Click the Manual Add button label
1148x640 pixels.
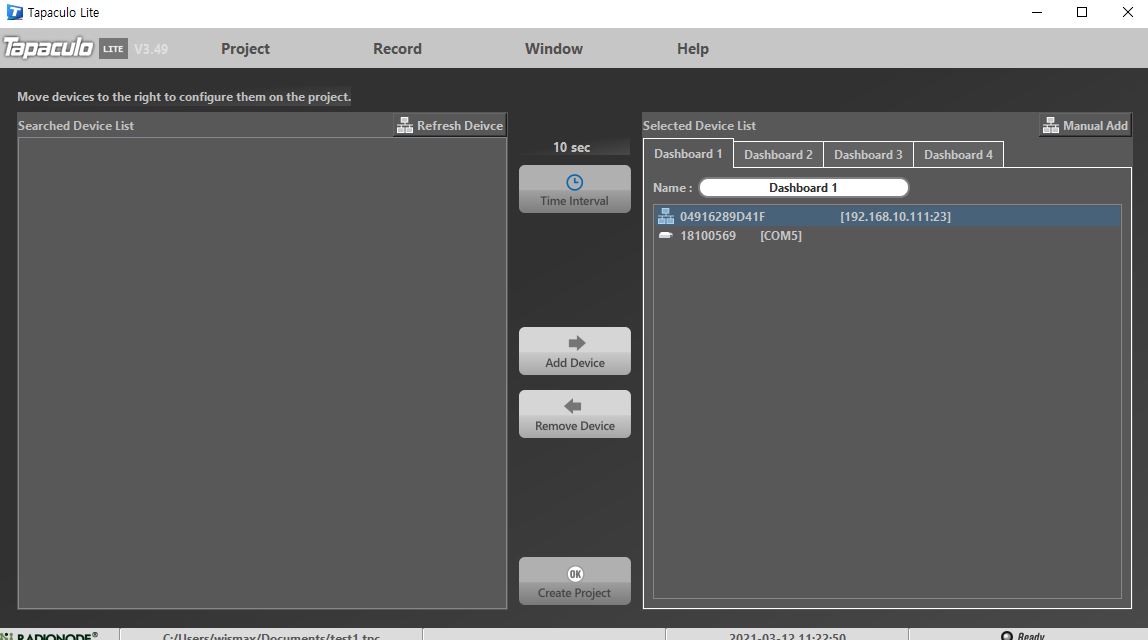(x=1095, y=126)
